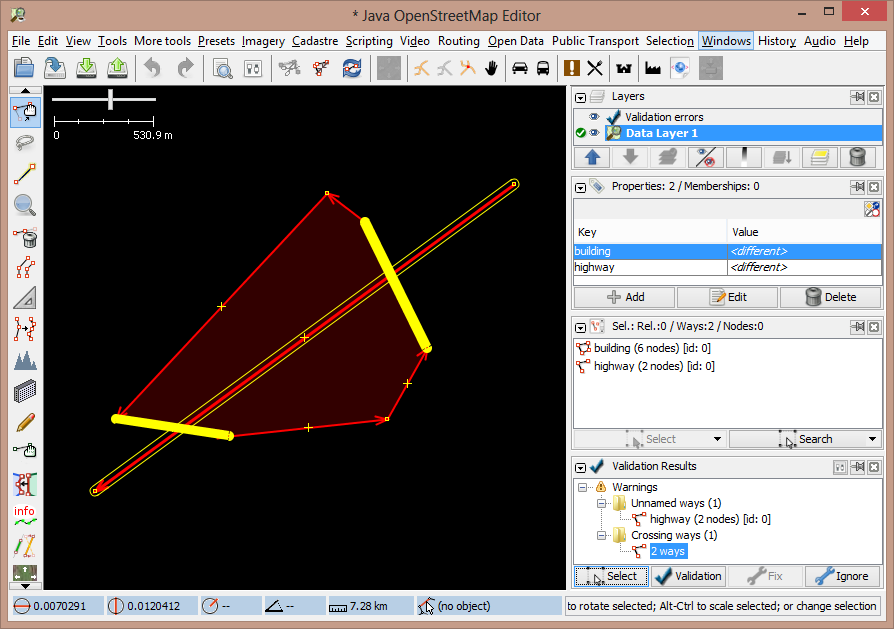
Task: Toggle the show/hide layer button in Layers panel
Action: click(x=707, y=157)
